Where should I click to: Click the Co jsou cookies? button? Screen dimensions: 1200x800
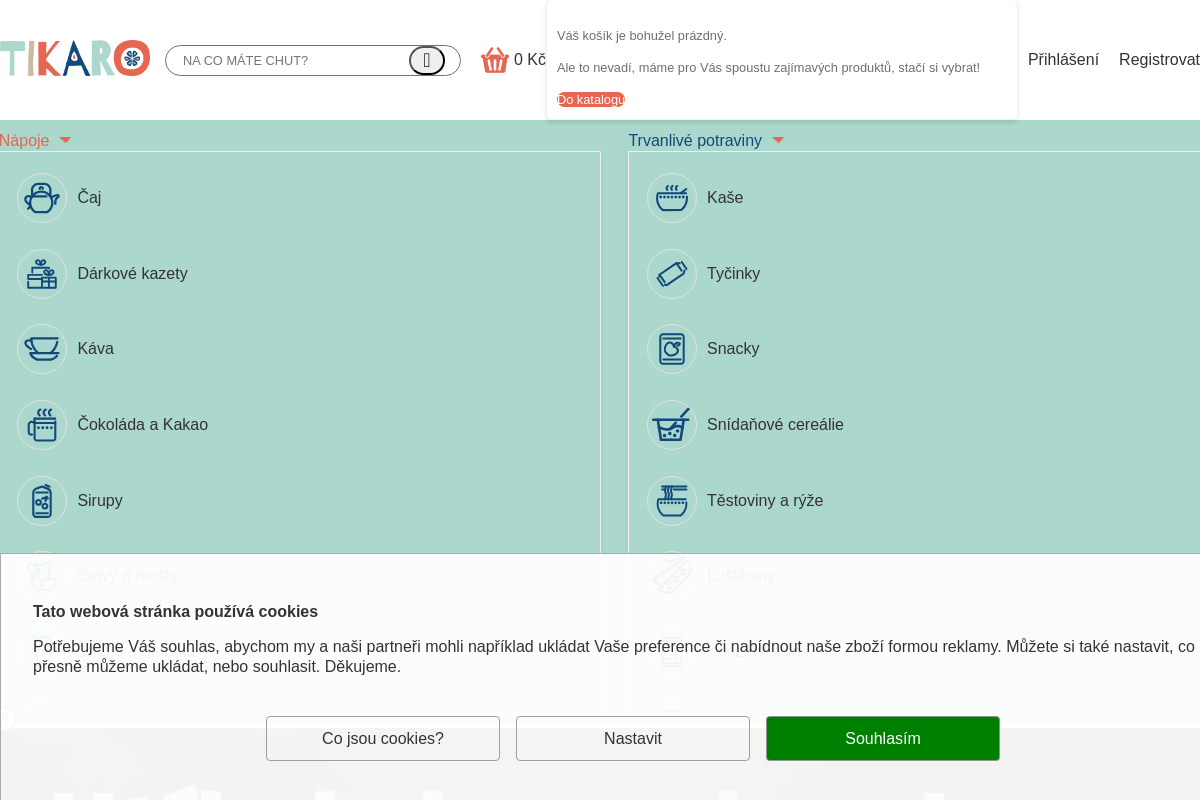coord(383,739)
